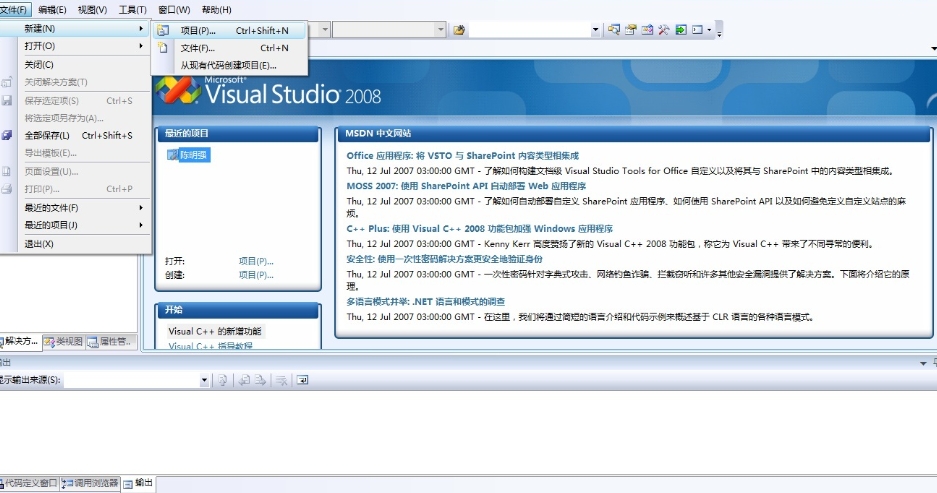The image size is (937, 493).
Task: Click the recent project icon beside 陈明强
Action: point(173,155)
